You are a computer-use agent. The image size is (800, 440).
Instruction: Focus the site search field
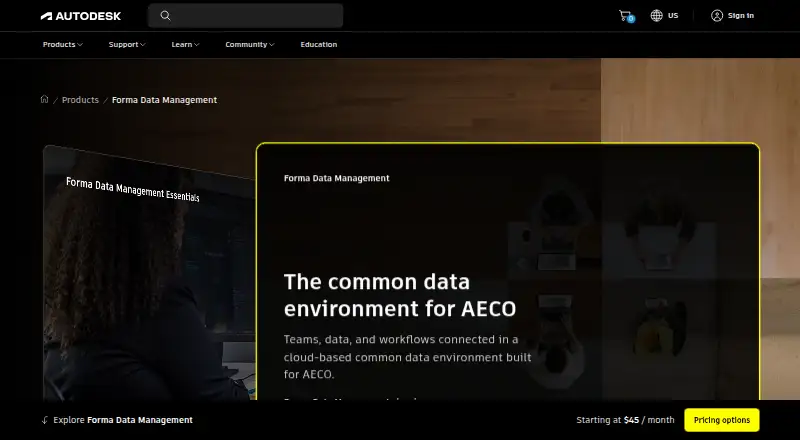[245, 16]
